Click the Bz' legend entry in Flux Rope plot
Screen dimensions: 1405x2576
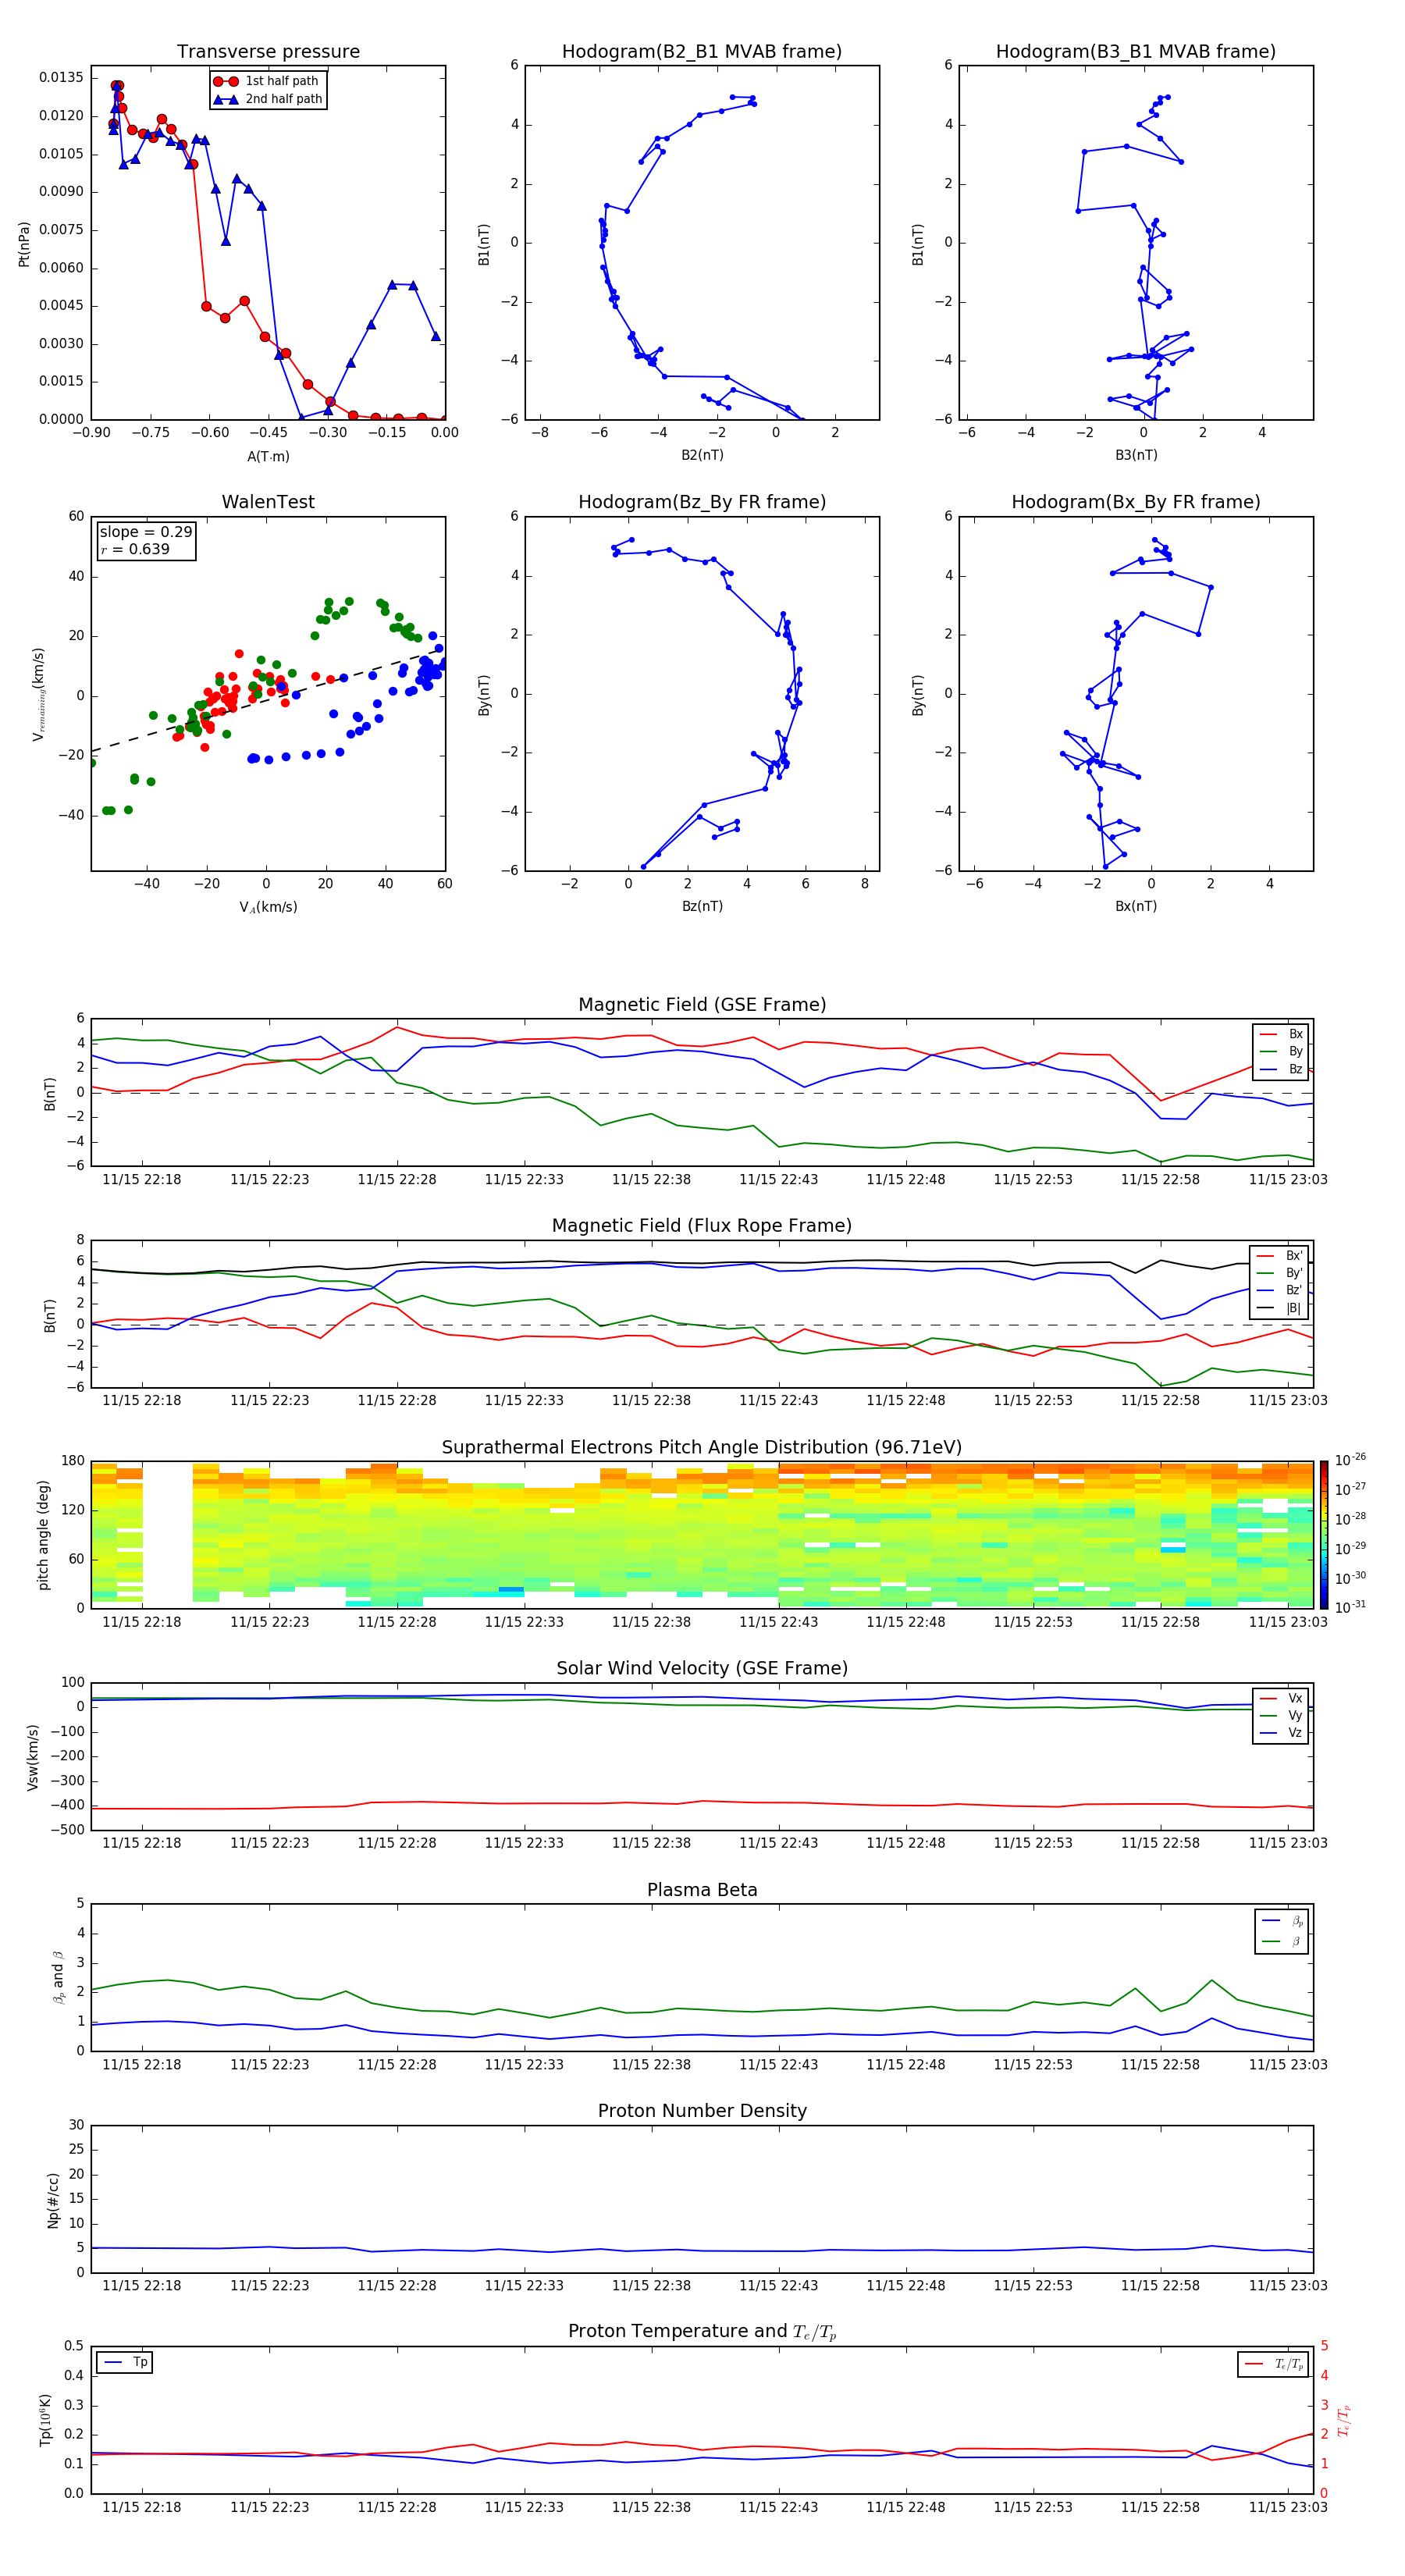click(1280, 1290)
